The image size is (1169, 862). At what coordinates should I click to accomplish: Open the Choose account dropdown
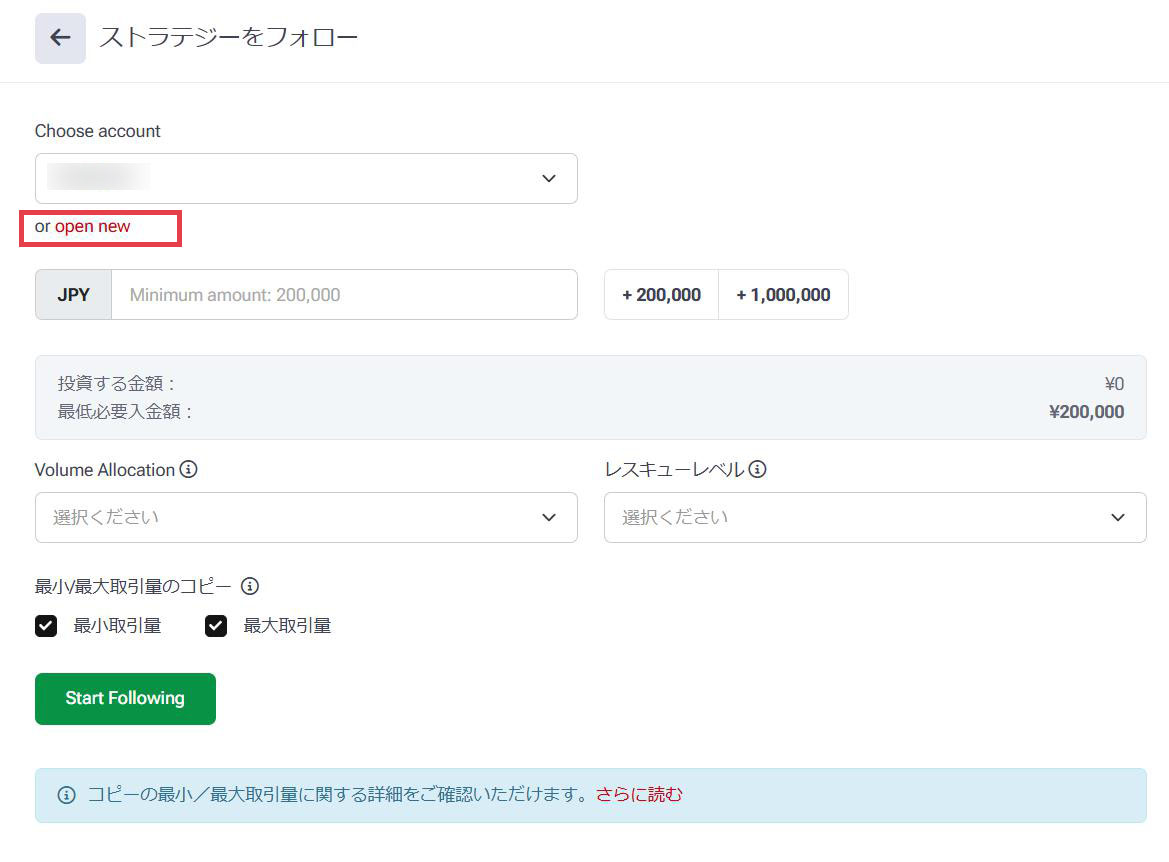click(x=305, y=178)
